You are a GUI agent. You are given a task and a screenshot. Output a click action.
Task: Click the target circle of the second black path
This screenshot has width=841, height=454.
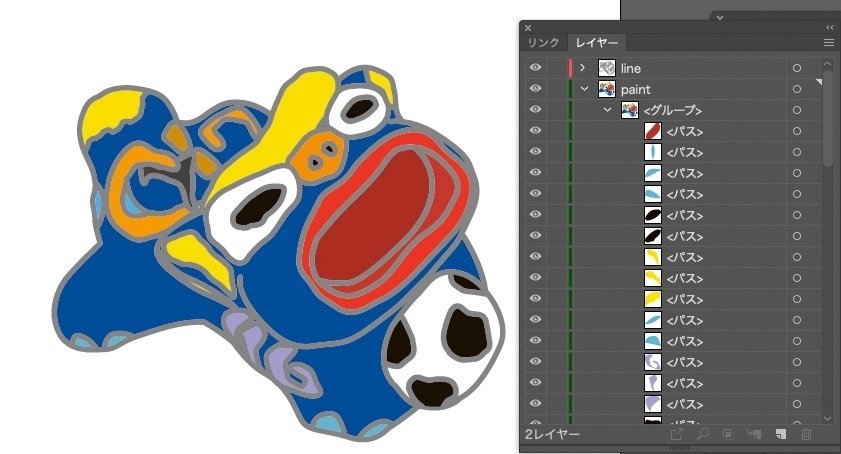click(x=797, y=236)
